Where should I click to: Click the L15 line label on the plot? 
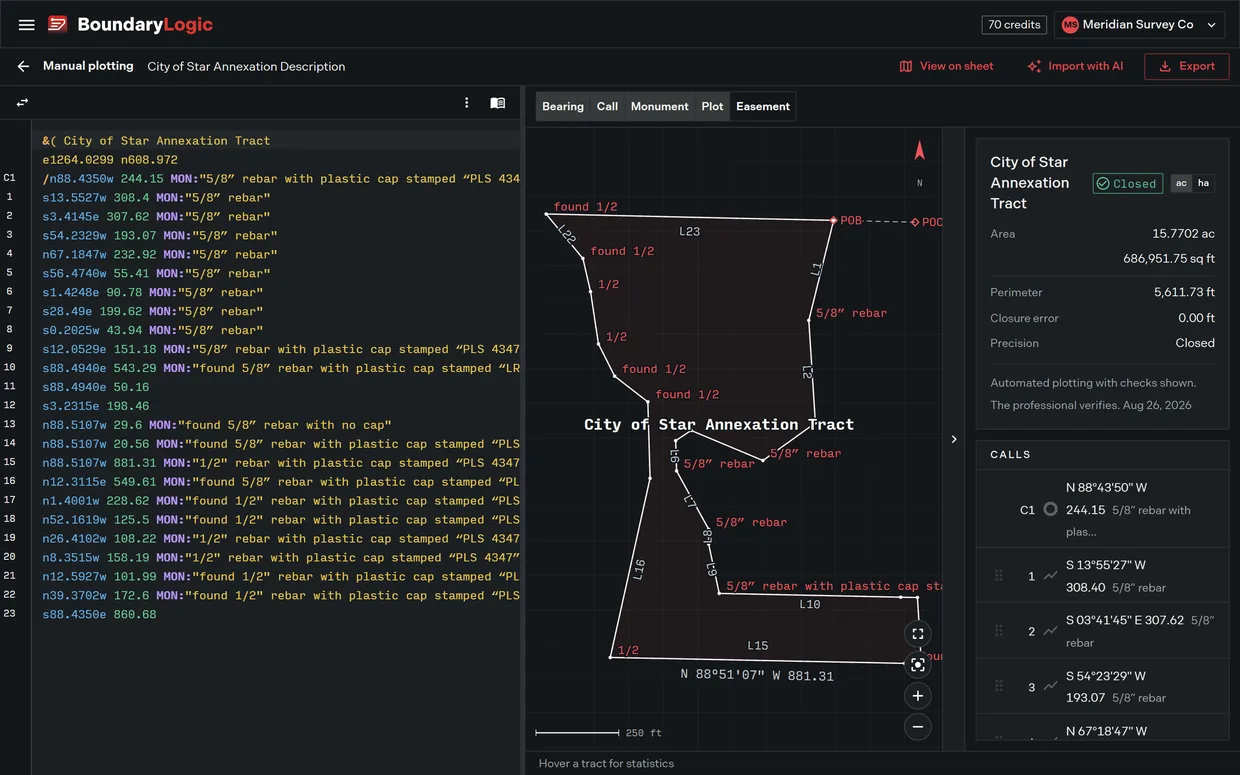[x=758, y=645]
